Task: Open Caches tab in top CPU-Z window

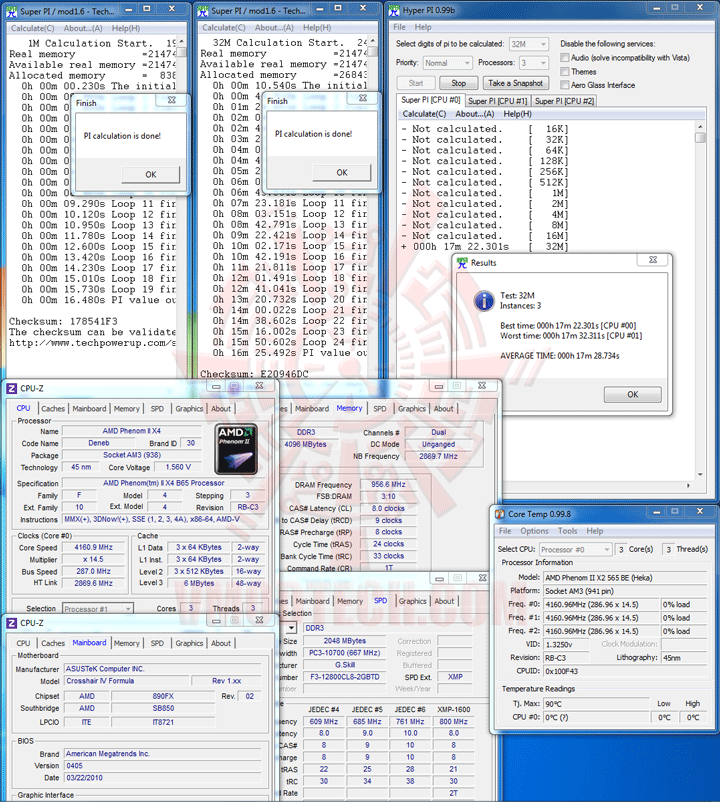Action: pyautogui.click(x=53, y=409)
